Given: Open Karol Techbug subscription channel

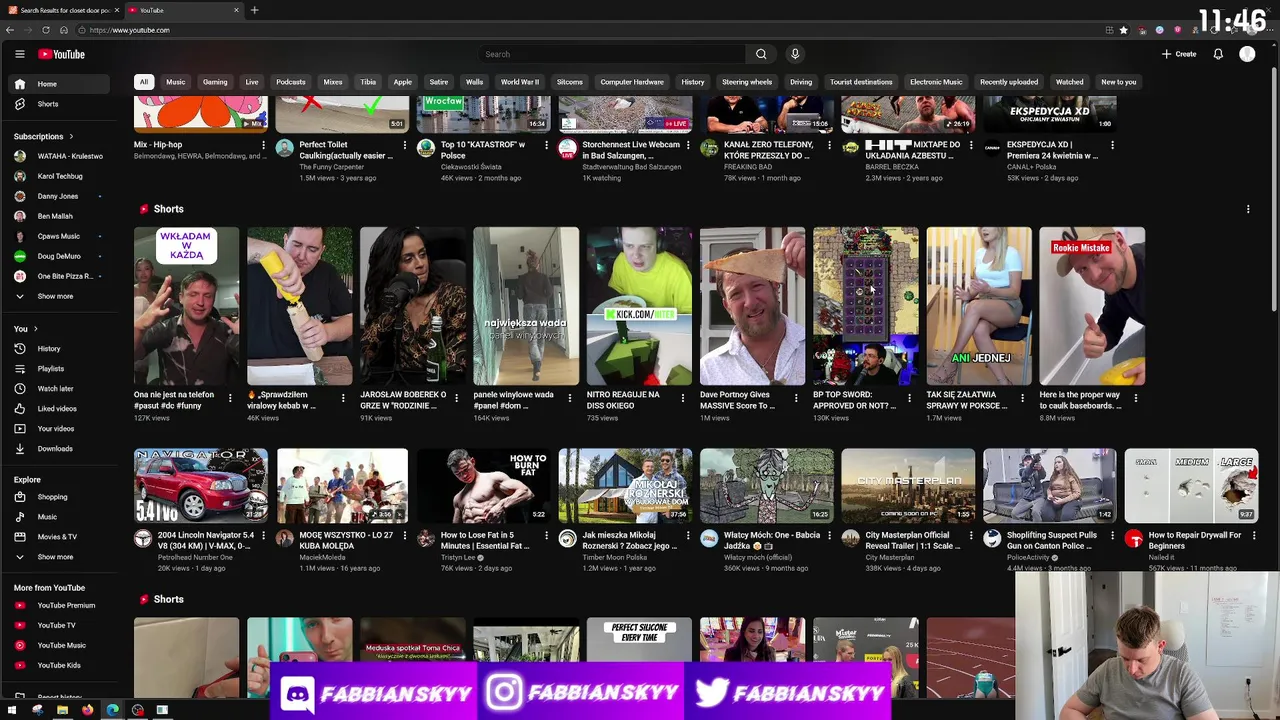Looking at the screenshot, I should pos(60,176).
